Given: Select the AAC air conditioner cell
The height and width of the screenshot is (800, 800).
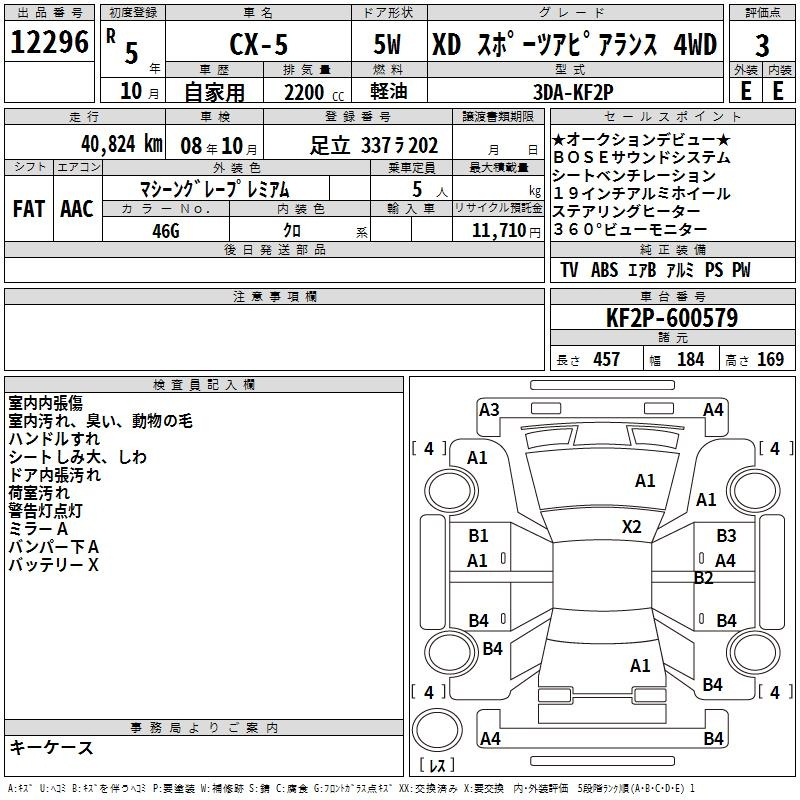Looking at the screenshot, I should pyautogui.click(x=77, y=209).
